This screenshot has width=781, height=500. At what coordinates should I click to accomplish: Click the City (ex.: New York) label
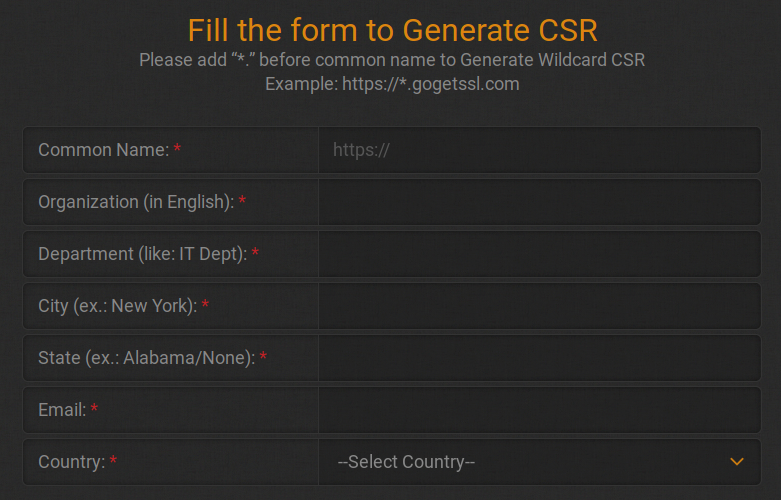(117, 306)
